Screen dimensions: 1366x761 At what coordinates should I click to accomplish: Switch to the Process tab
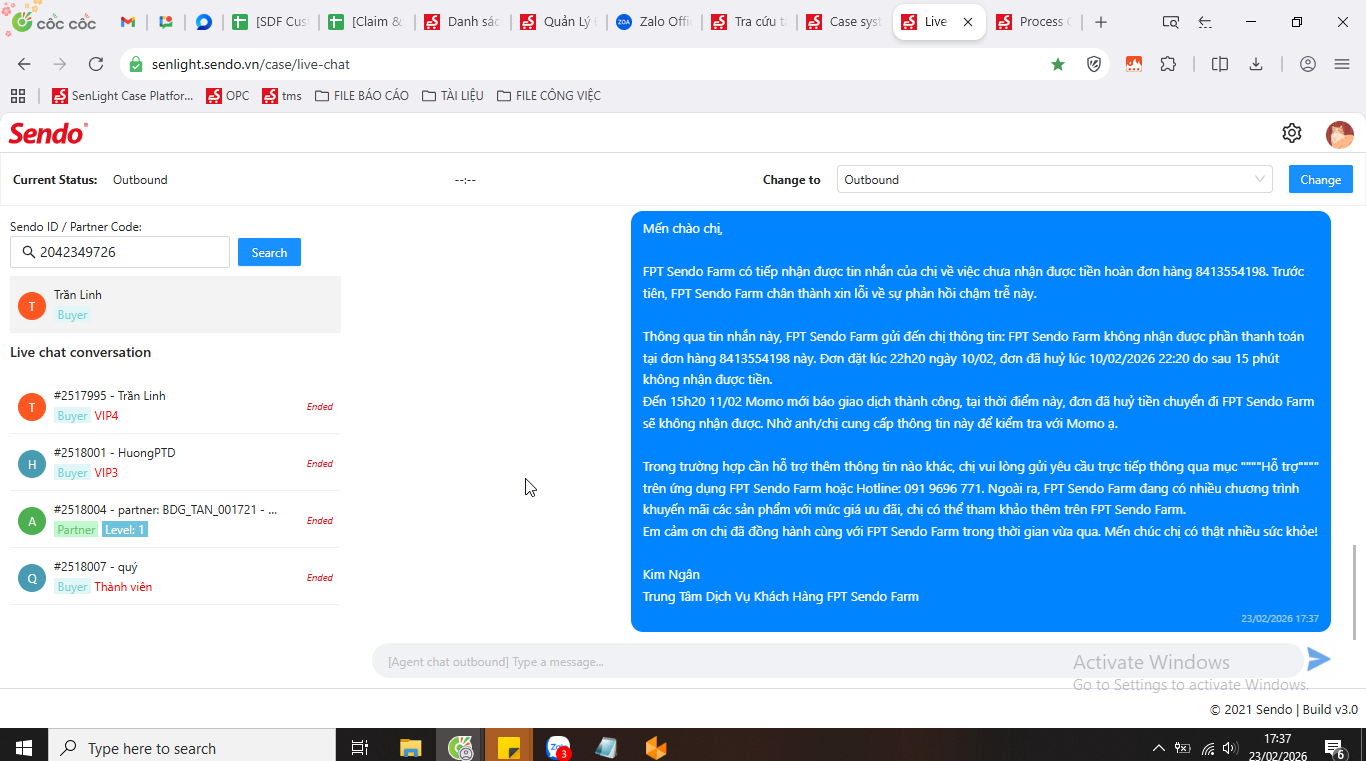point(1033,22)
